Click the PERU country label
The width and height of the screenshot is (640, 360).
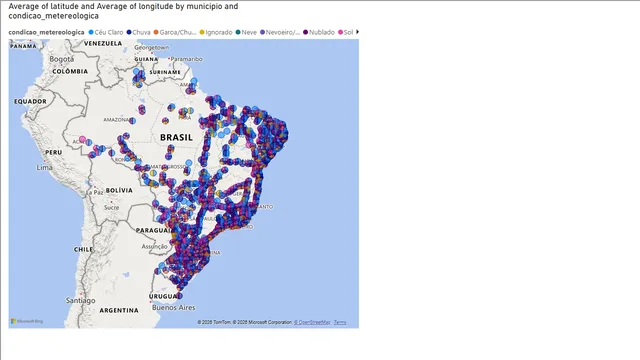(x=54, y=152)
